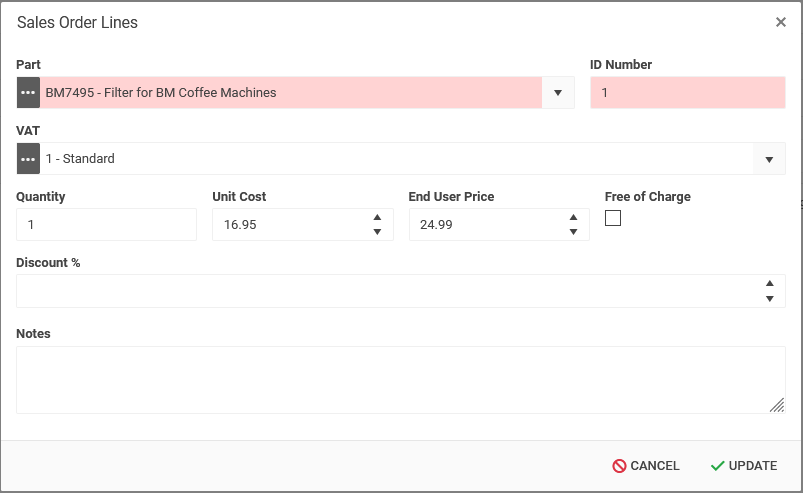This screenshot has height=493, width=803.
Task: Grab the Notes resize handle
Action: tap(777, 405)
